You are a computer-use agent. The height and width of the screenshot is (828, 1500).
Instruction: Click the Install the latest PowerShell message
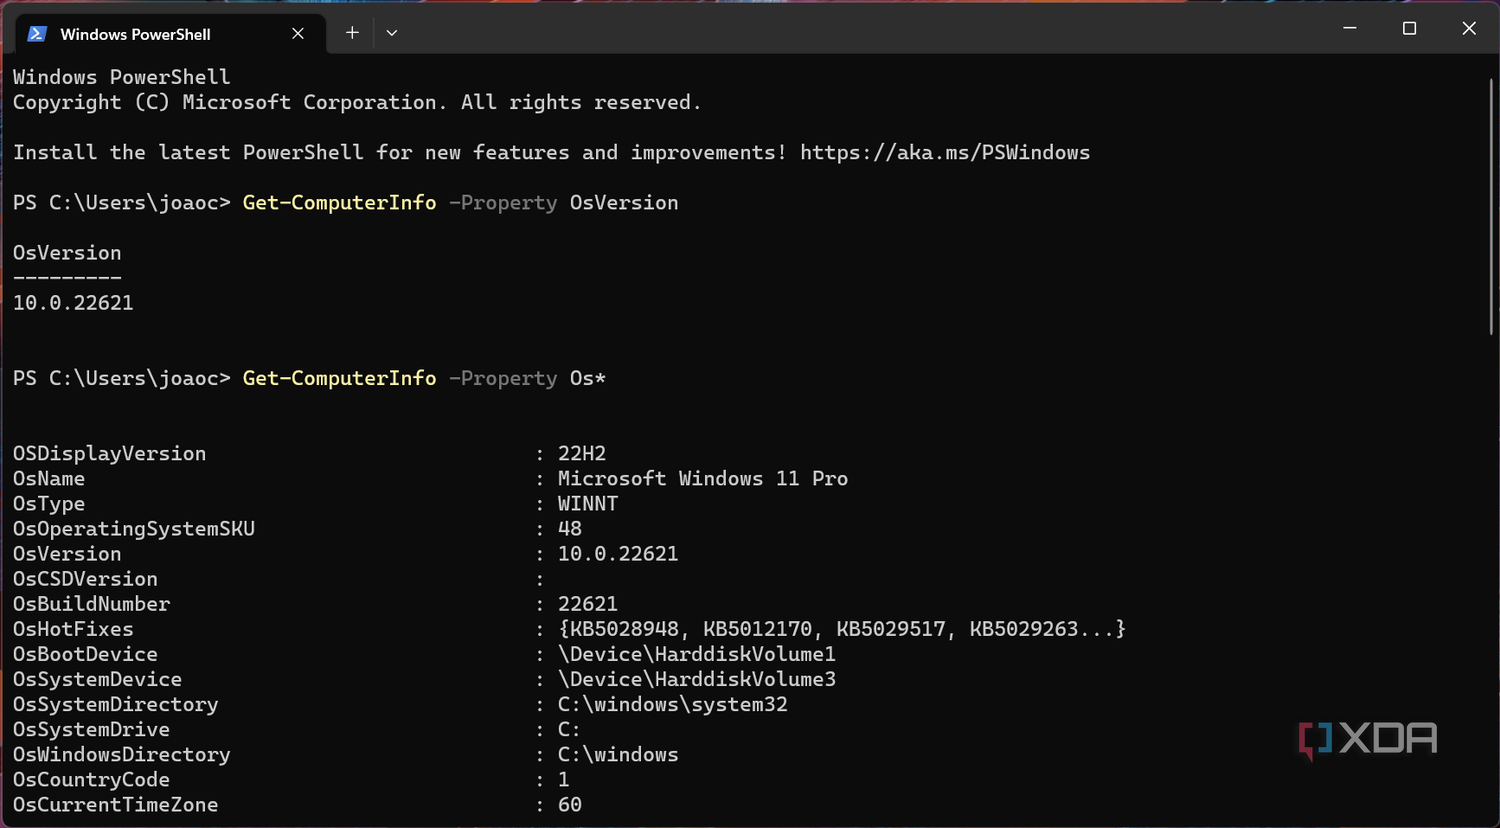(551, 152)
